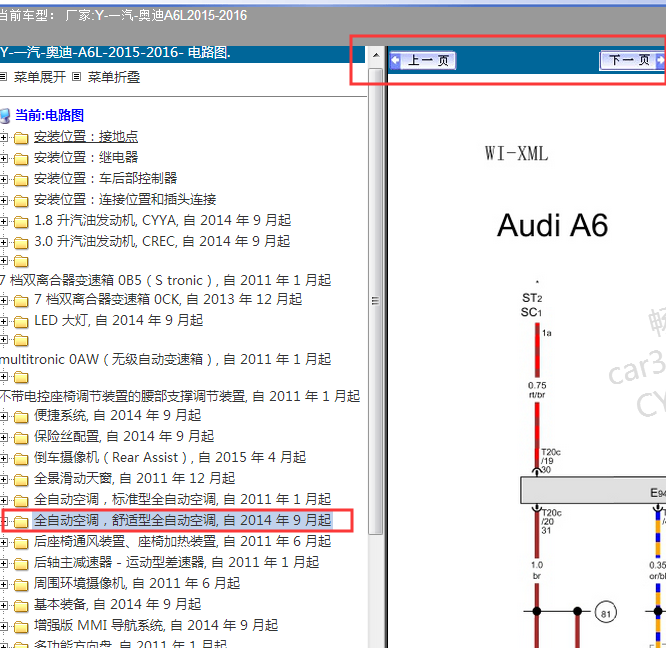This screenshot has width=666, height=648.
Task: Open 基本装备 entry
Action: [x=118, y=604]
